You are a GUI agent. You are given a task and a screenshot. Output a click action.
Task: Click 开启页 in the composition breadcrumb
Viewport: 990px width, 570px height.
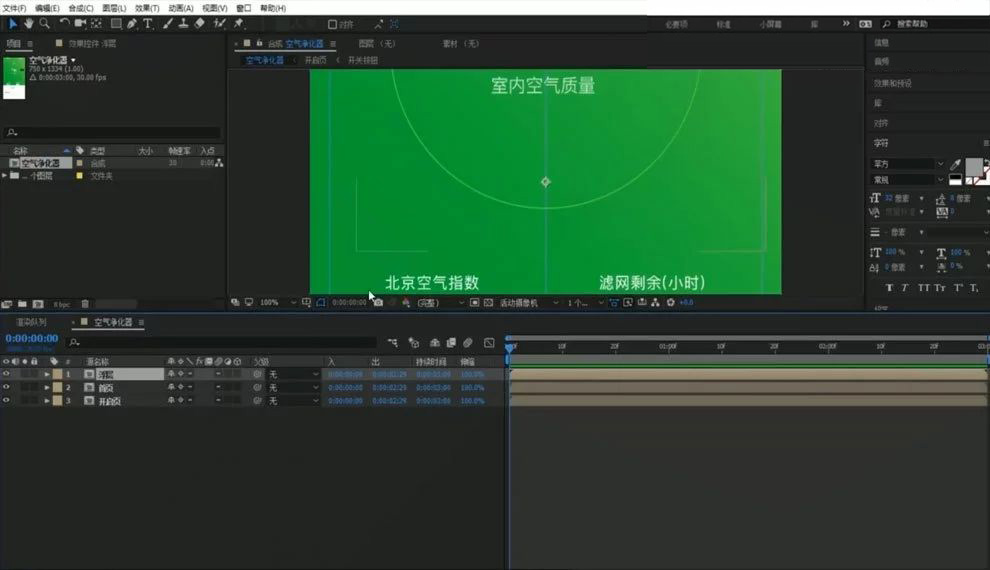pyautogui.click(x=316, y=60)
